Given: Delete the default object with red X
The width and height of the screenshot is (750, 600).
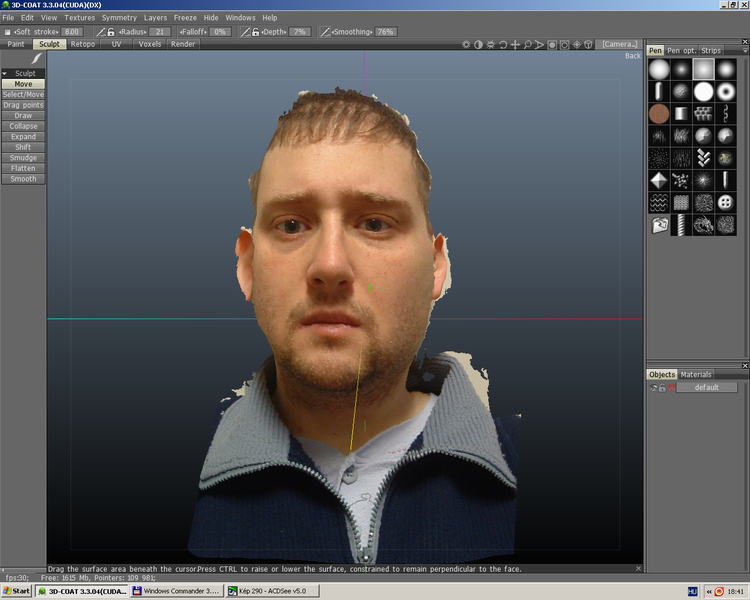Looking at the screenshot, I should point(671,387).
